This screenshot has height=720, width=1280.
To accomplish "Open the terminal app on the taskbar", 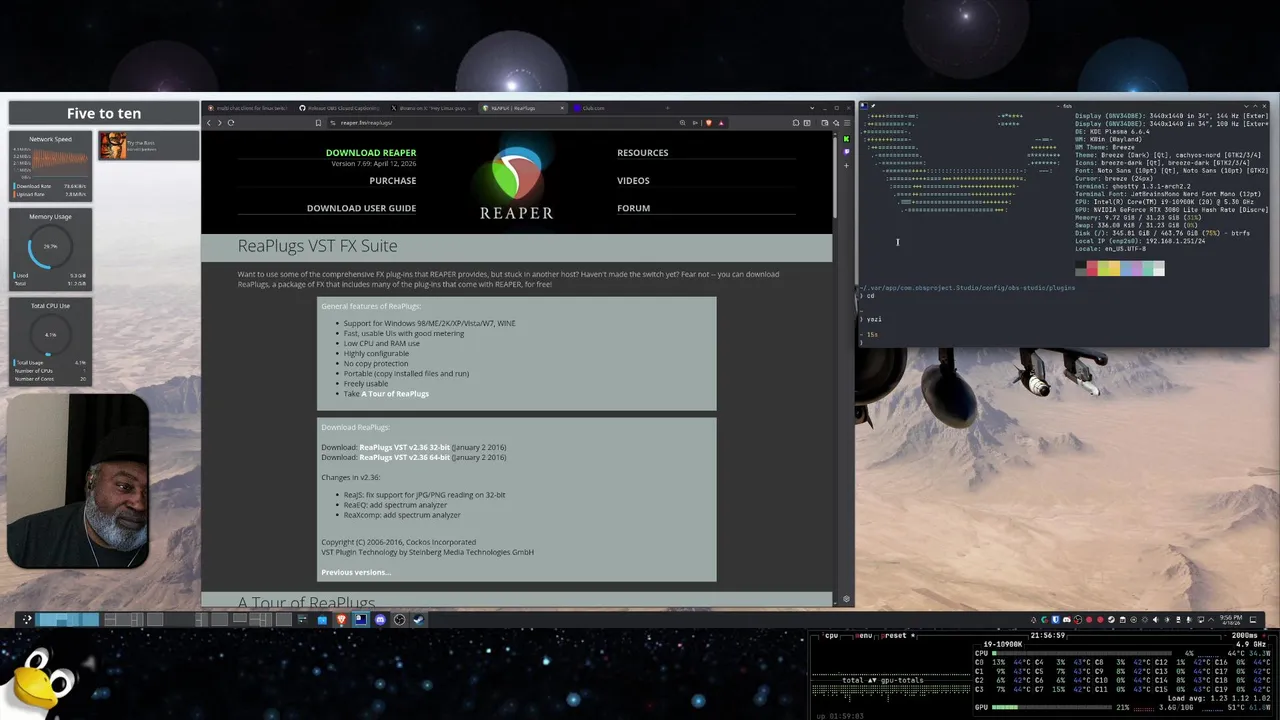I will pyautogui.click(x=360, y=619).
